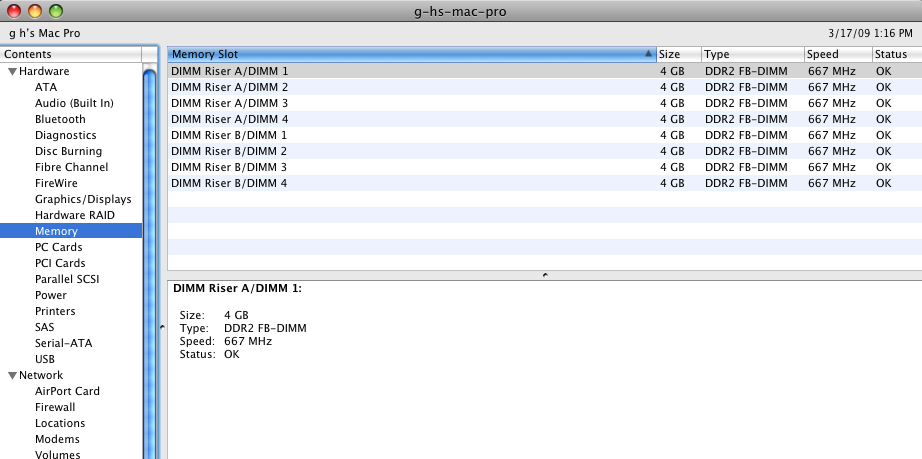
Task: Sort by Memory Slot column header
Action: coord(412,54)
